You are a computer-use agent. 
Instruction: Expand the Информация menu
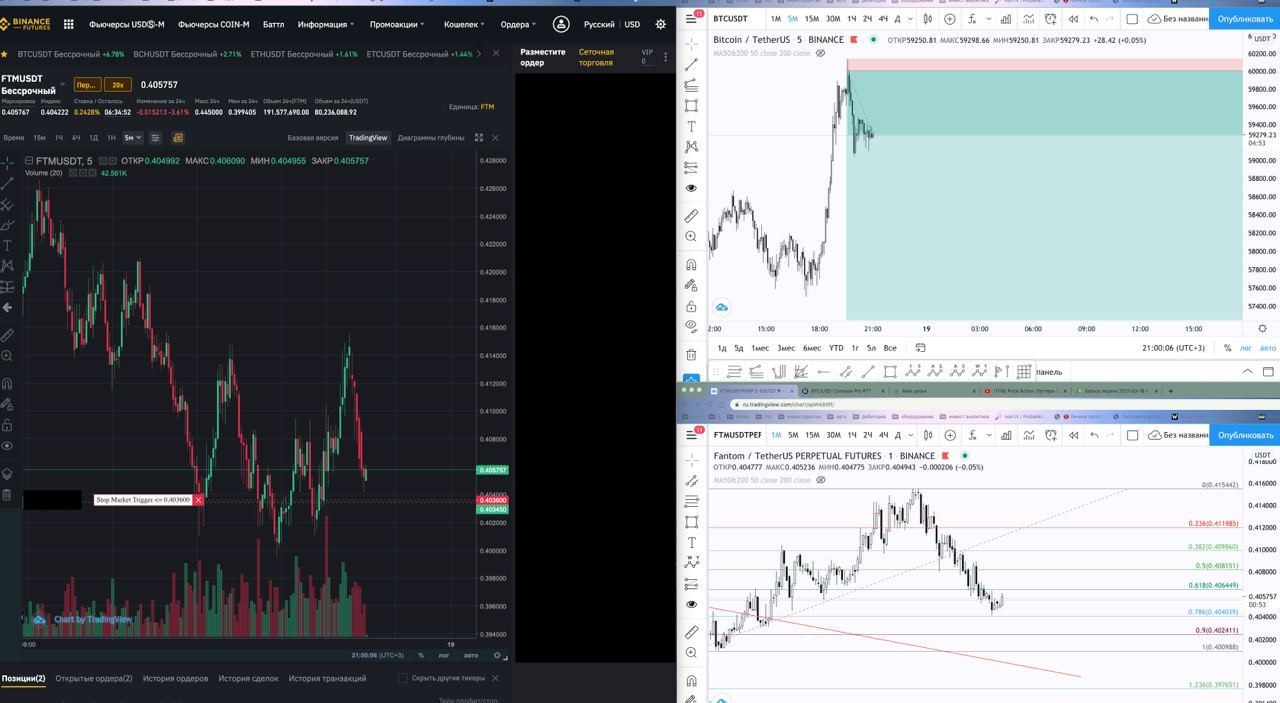tap(326, 24)
